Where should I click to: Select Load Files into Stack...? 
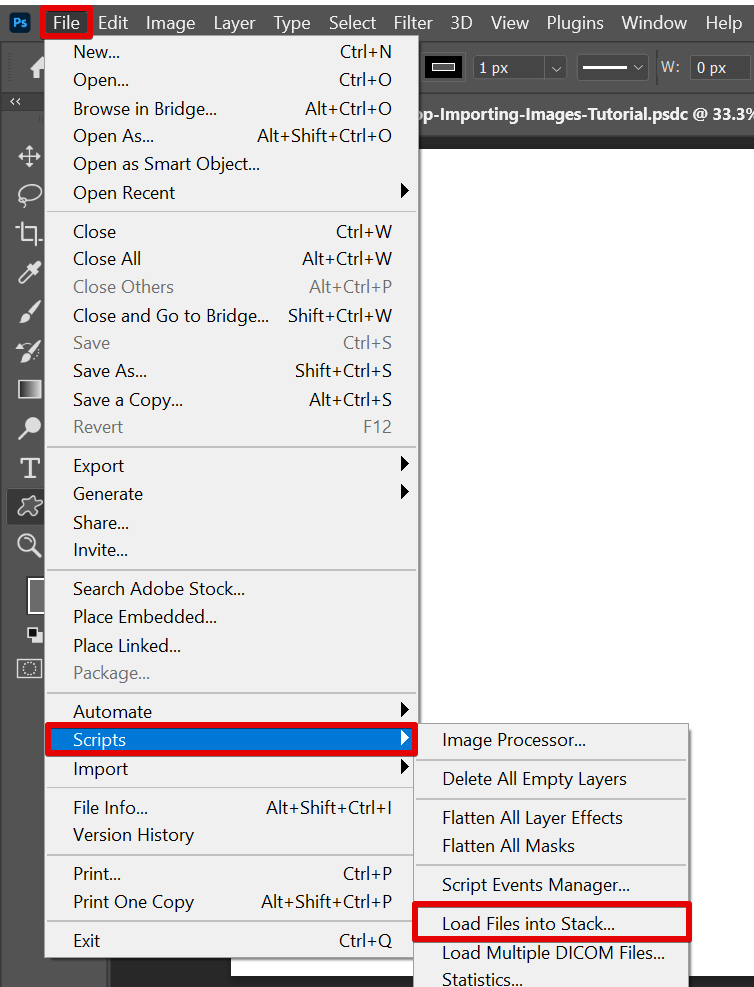pos(552,923)
